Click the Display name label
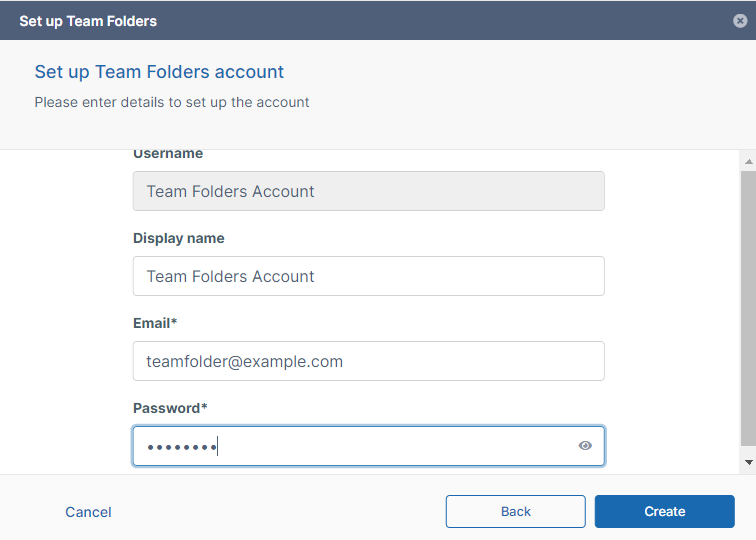This screenshot has height=540, width=756. coord(179,239)
